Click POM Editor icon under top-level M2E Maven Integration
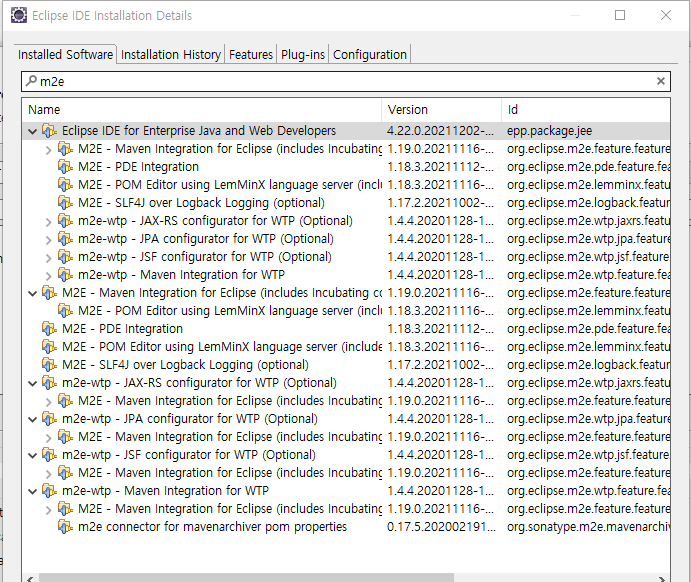Viewport: 691px width, 582px height. pyautogui.click(x=65, y=311)
